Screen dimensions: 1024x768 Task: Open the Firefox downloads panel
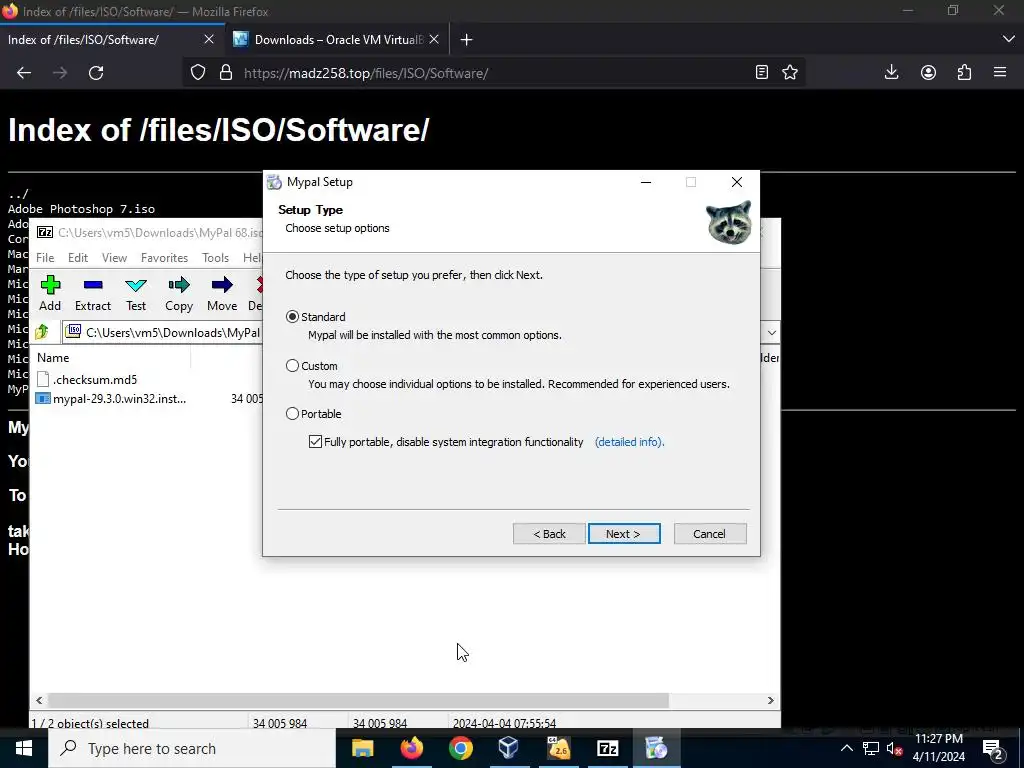click(891, 72)
